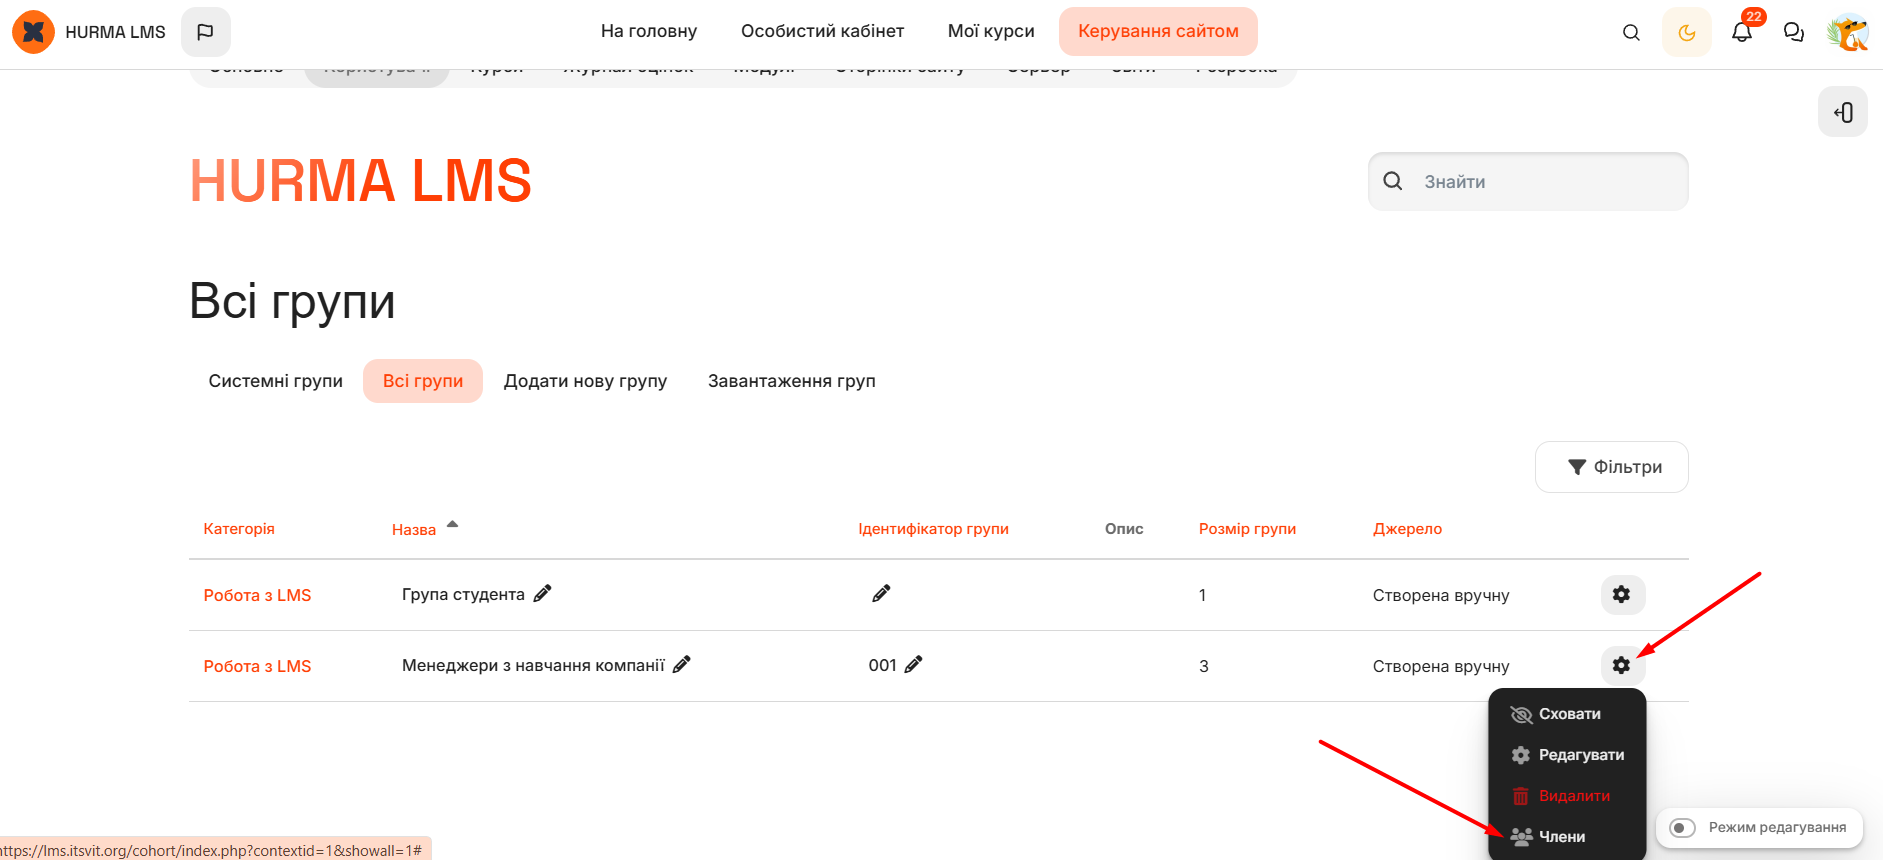Click Створена вручну in Менеджери row
Image resolution: width=1883 pixels, height=860 pixels.
[1441, 666]
